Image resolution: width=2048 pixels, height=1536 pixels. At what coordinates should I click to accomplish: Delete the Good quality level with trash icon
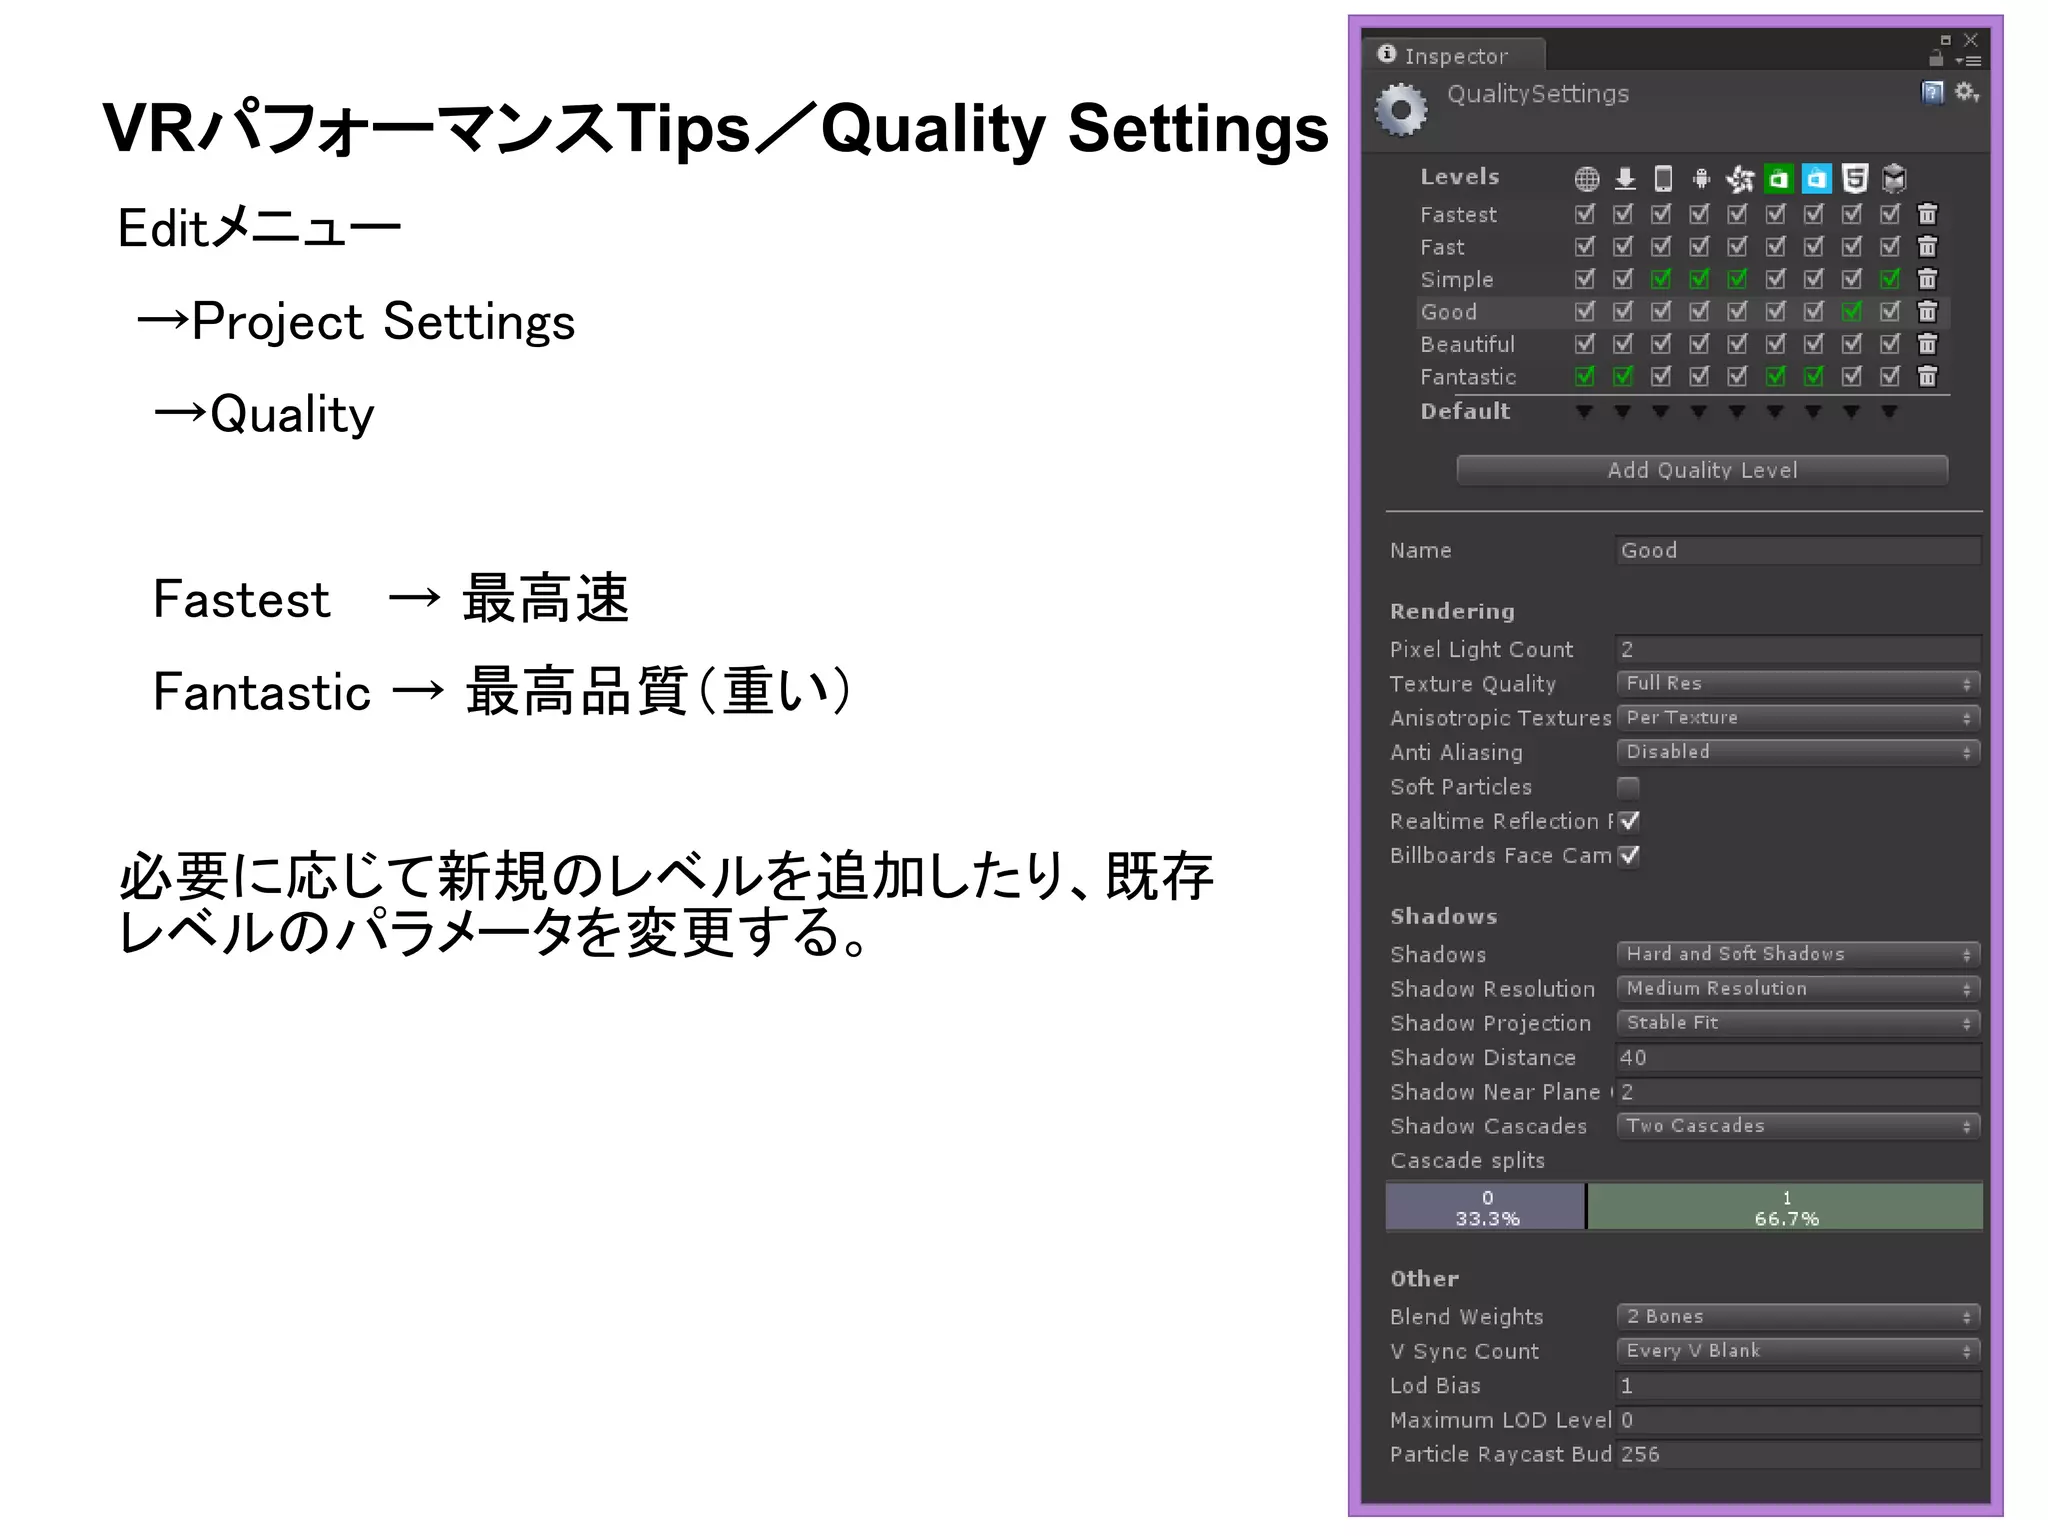point(1927,311)
